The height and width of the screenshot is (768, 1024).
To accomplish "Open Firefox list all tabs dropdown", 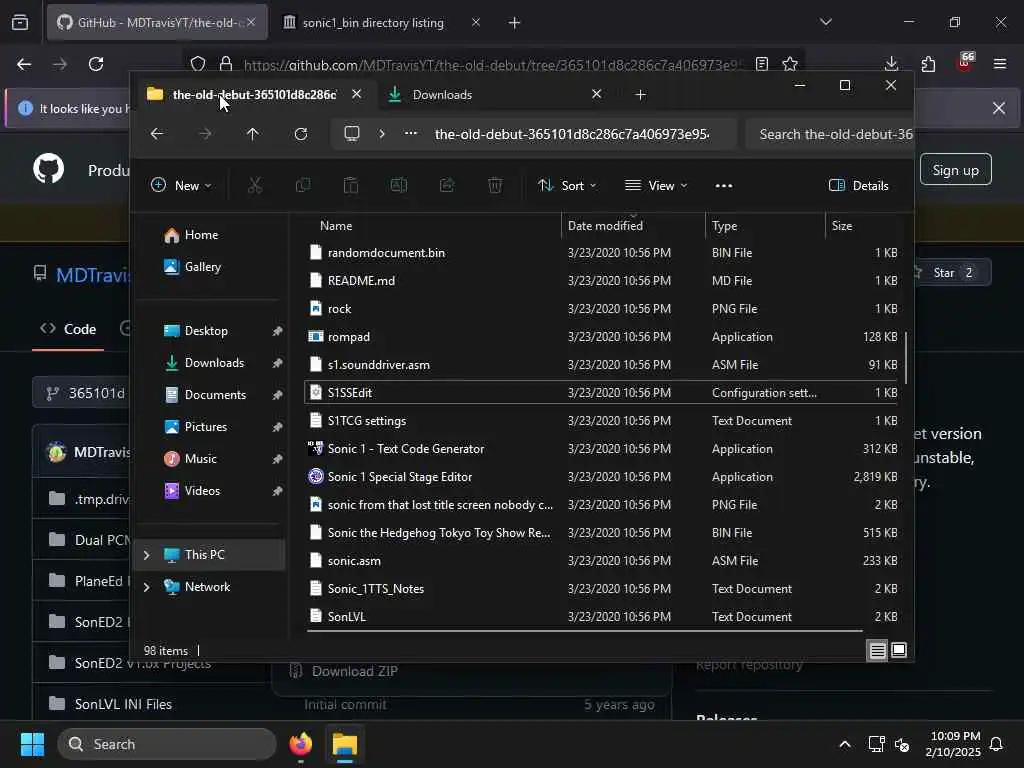I will [x=826, y=22].
